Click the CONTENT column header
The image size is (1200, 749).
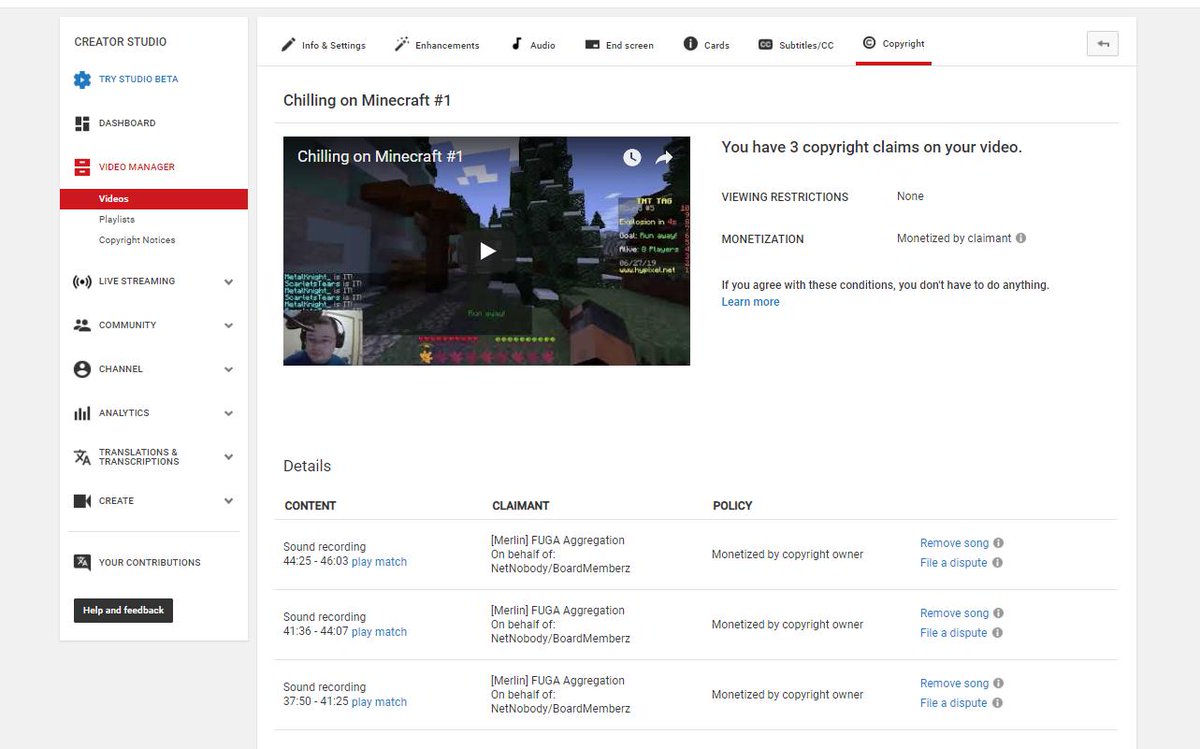tap(310, 505)
